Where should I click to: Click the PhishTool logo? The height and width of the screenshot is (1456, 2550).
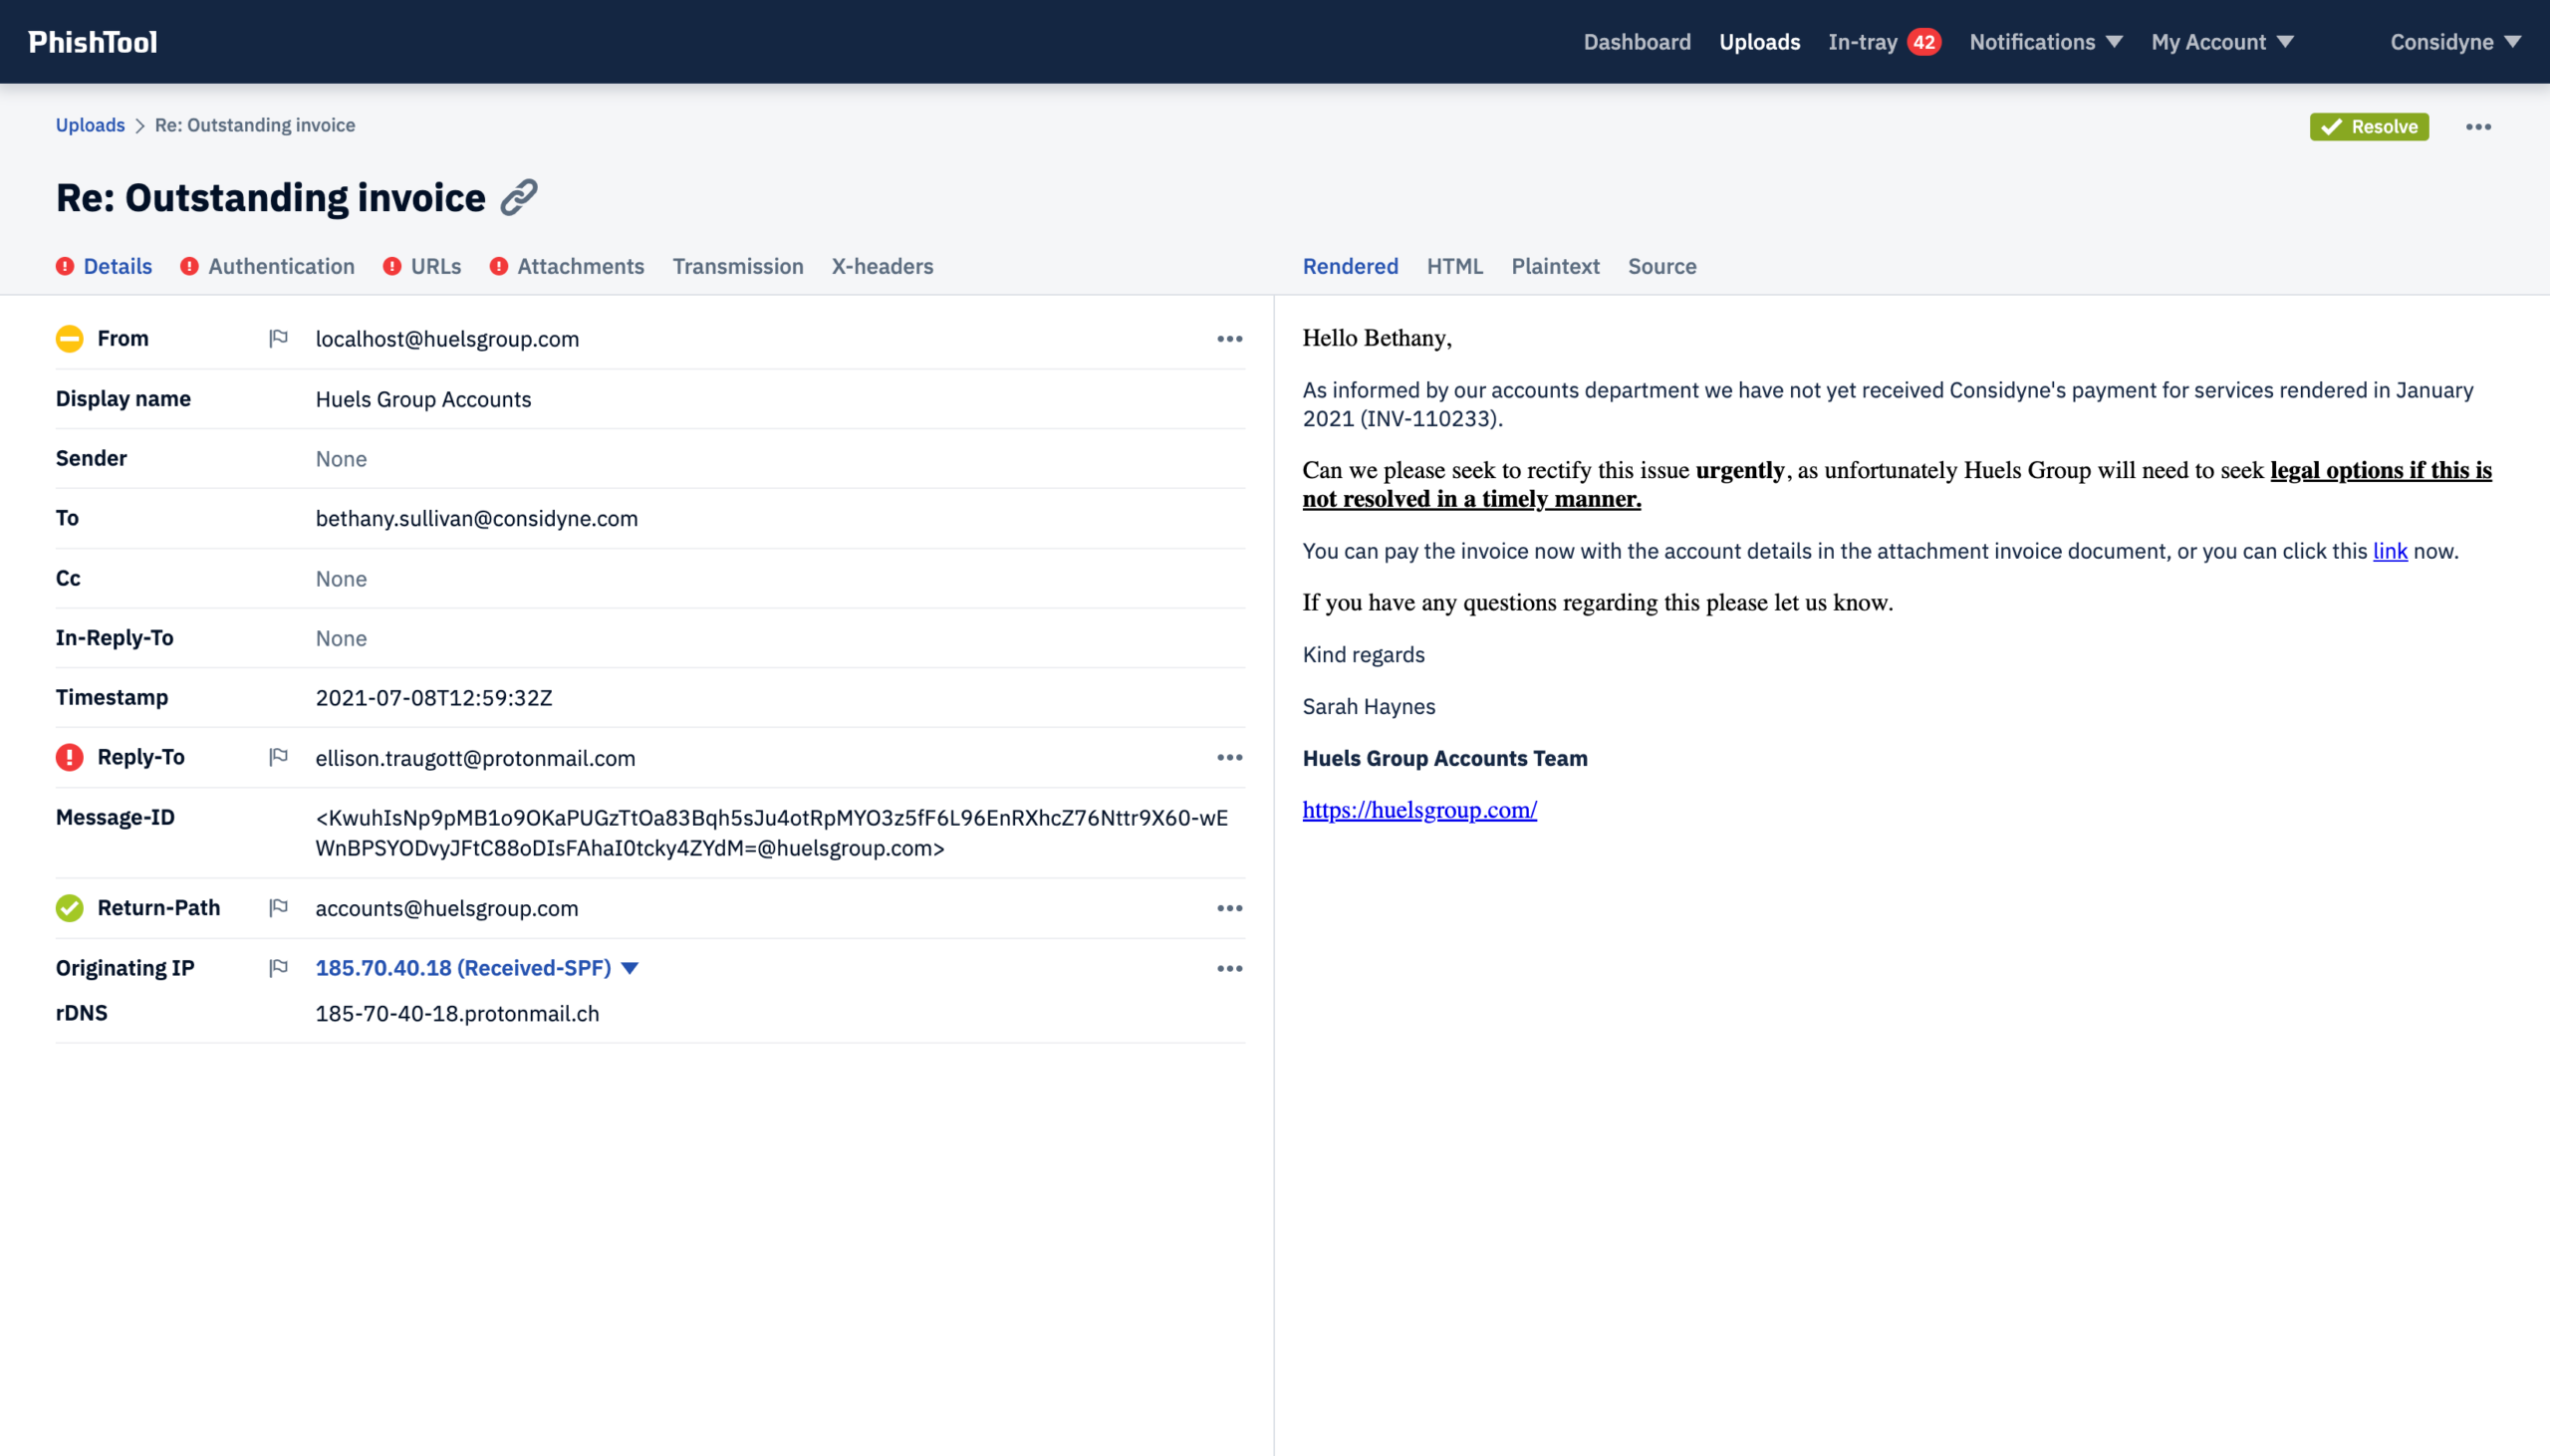point(92,42)
